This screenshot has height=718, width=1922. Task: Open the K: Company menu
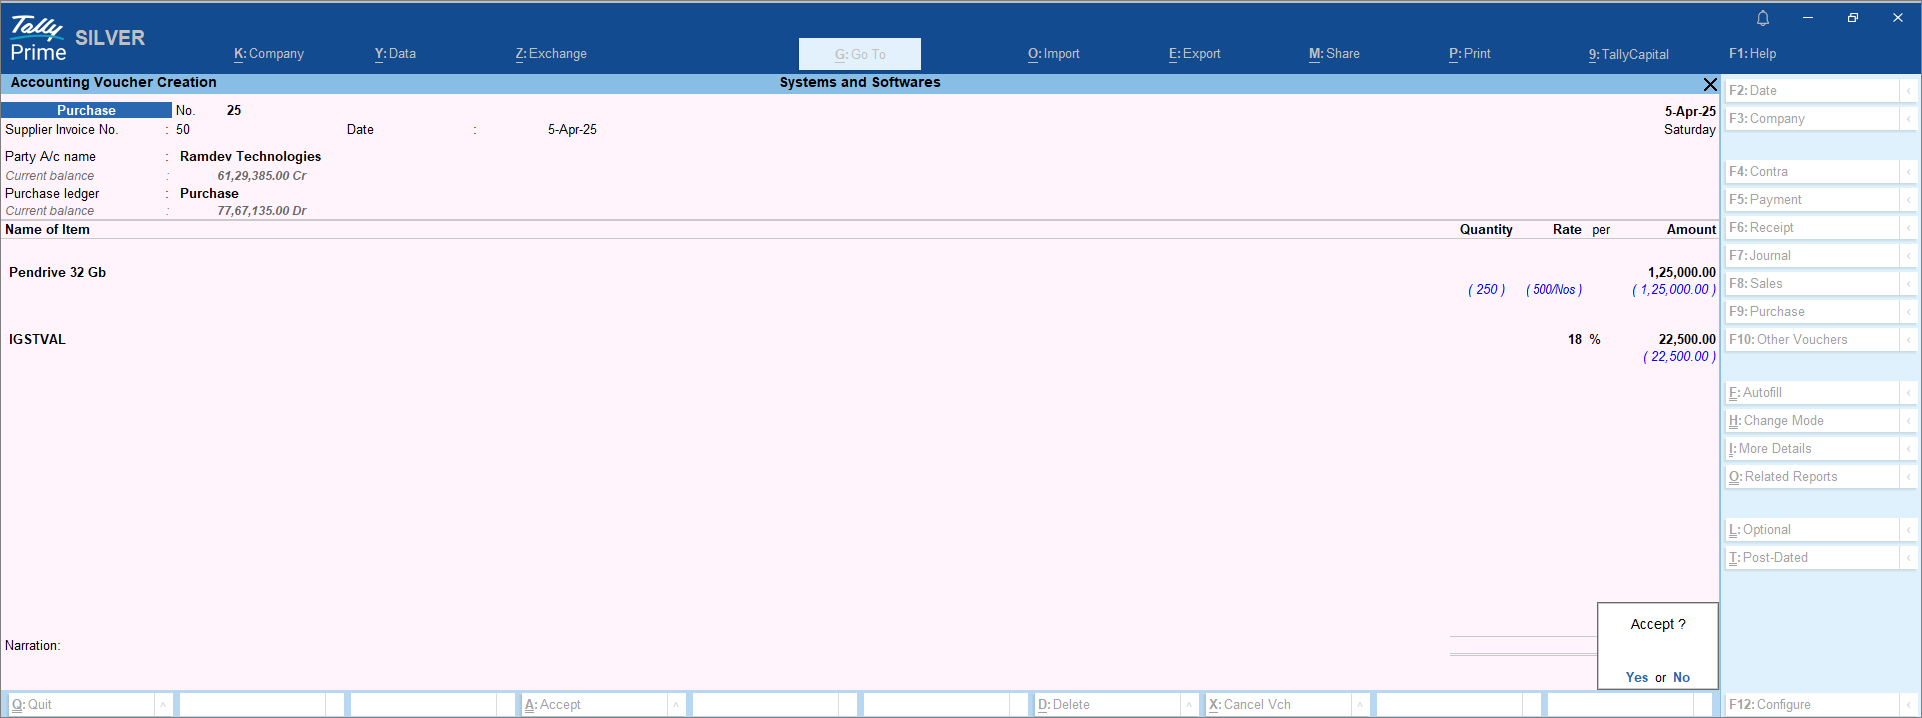pyautogui.click(x=269, y=54)
